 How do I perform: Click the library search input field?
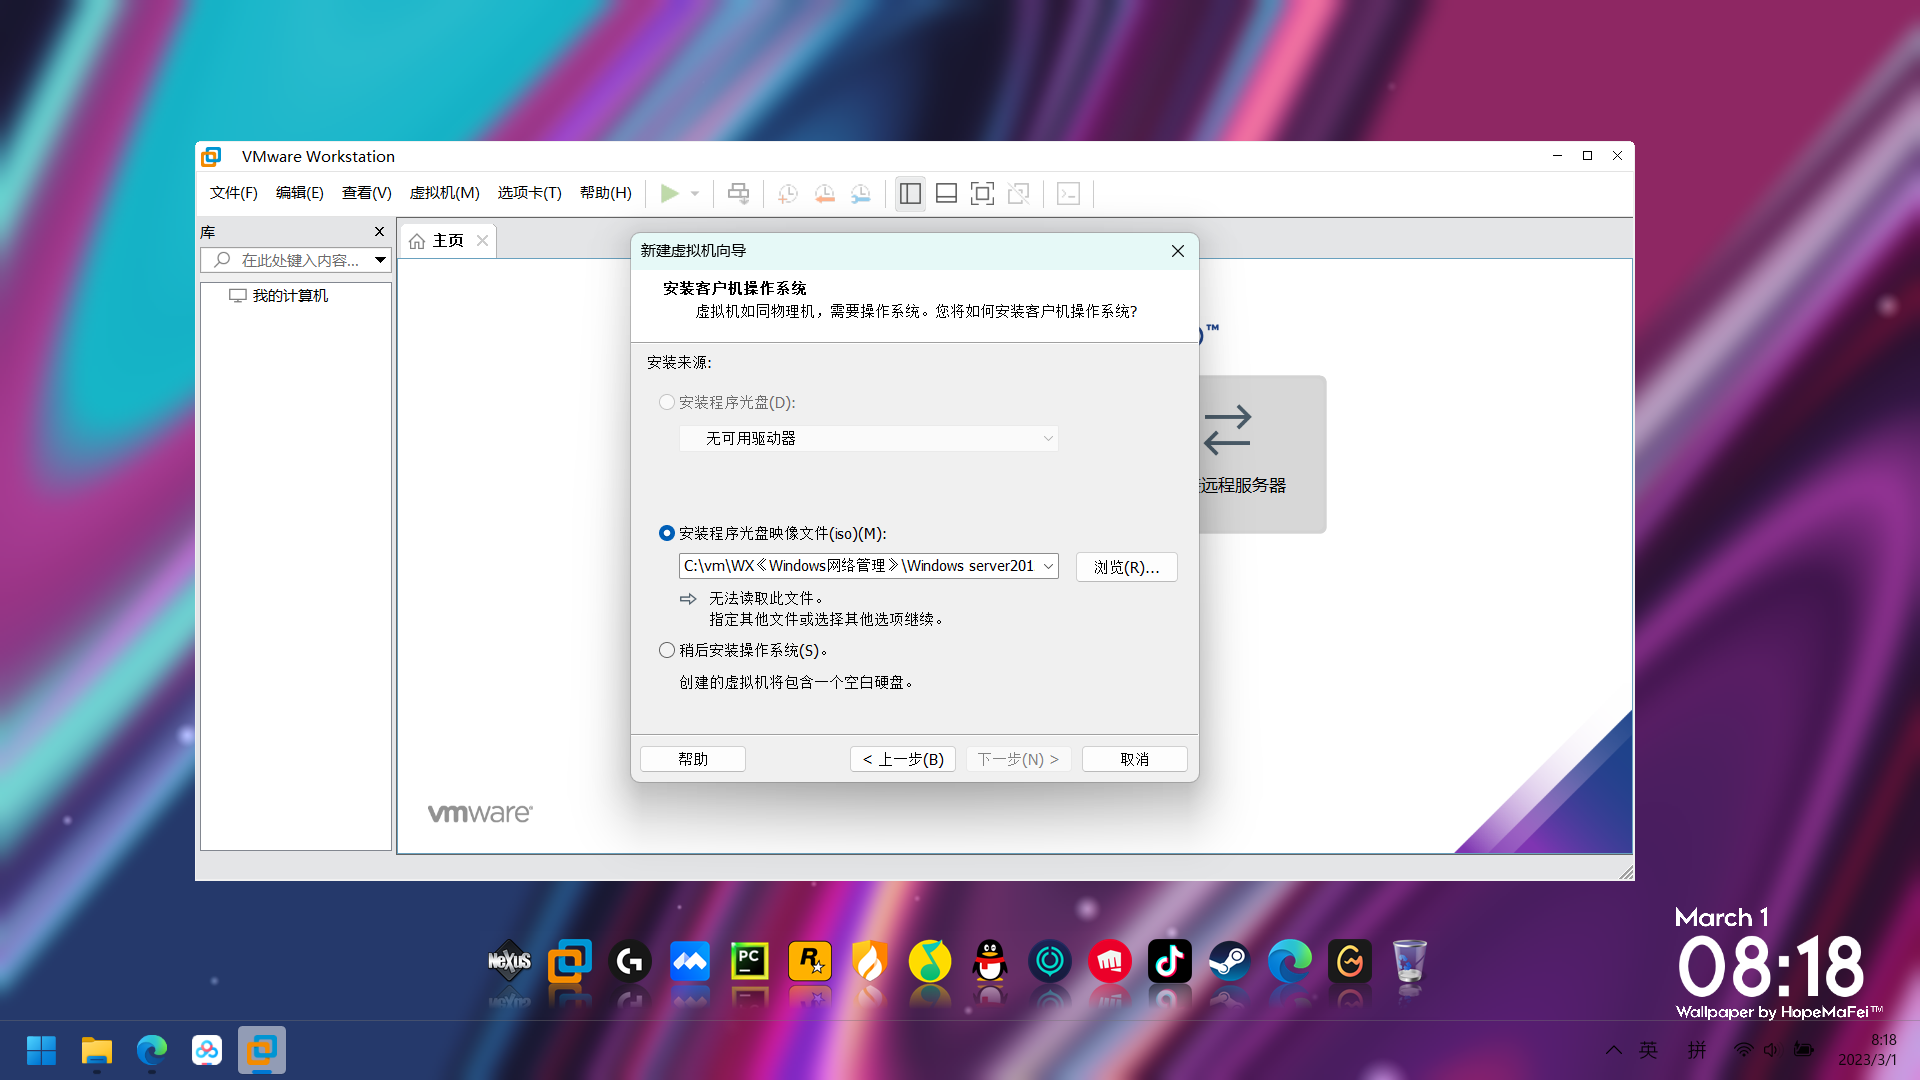[298, 260]
